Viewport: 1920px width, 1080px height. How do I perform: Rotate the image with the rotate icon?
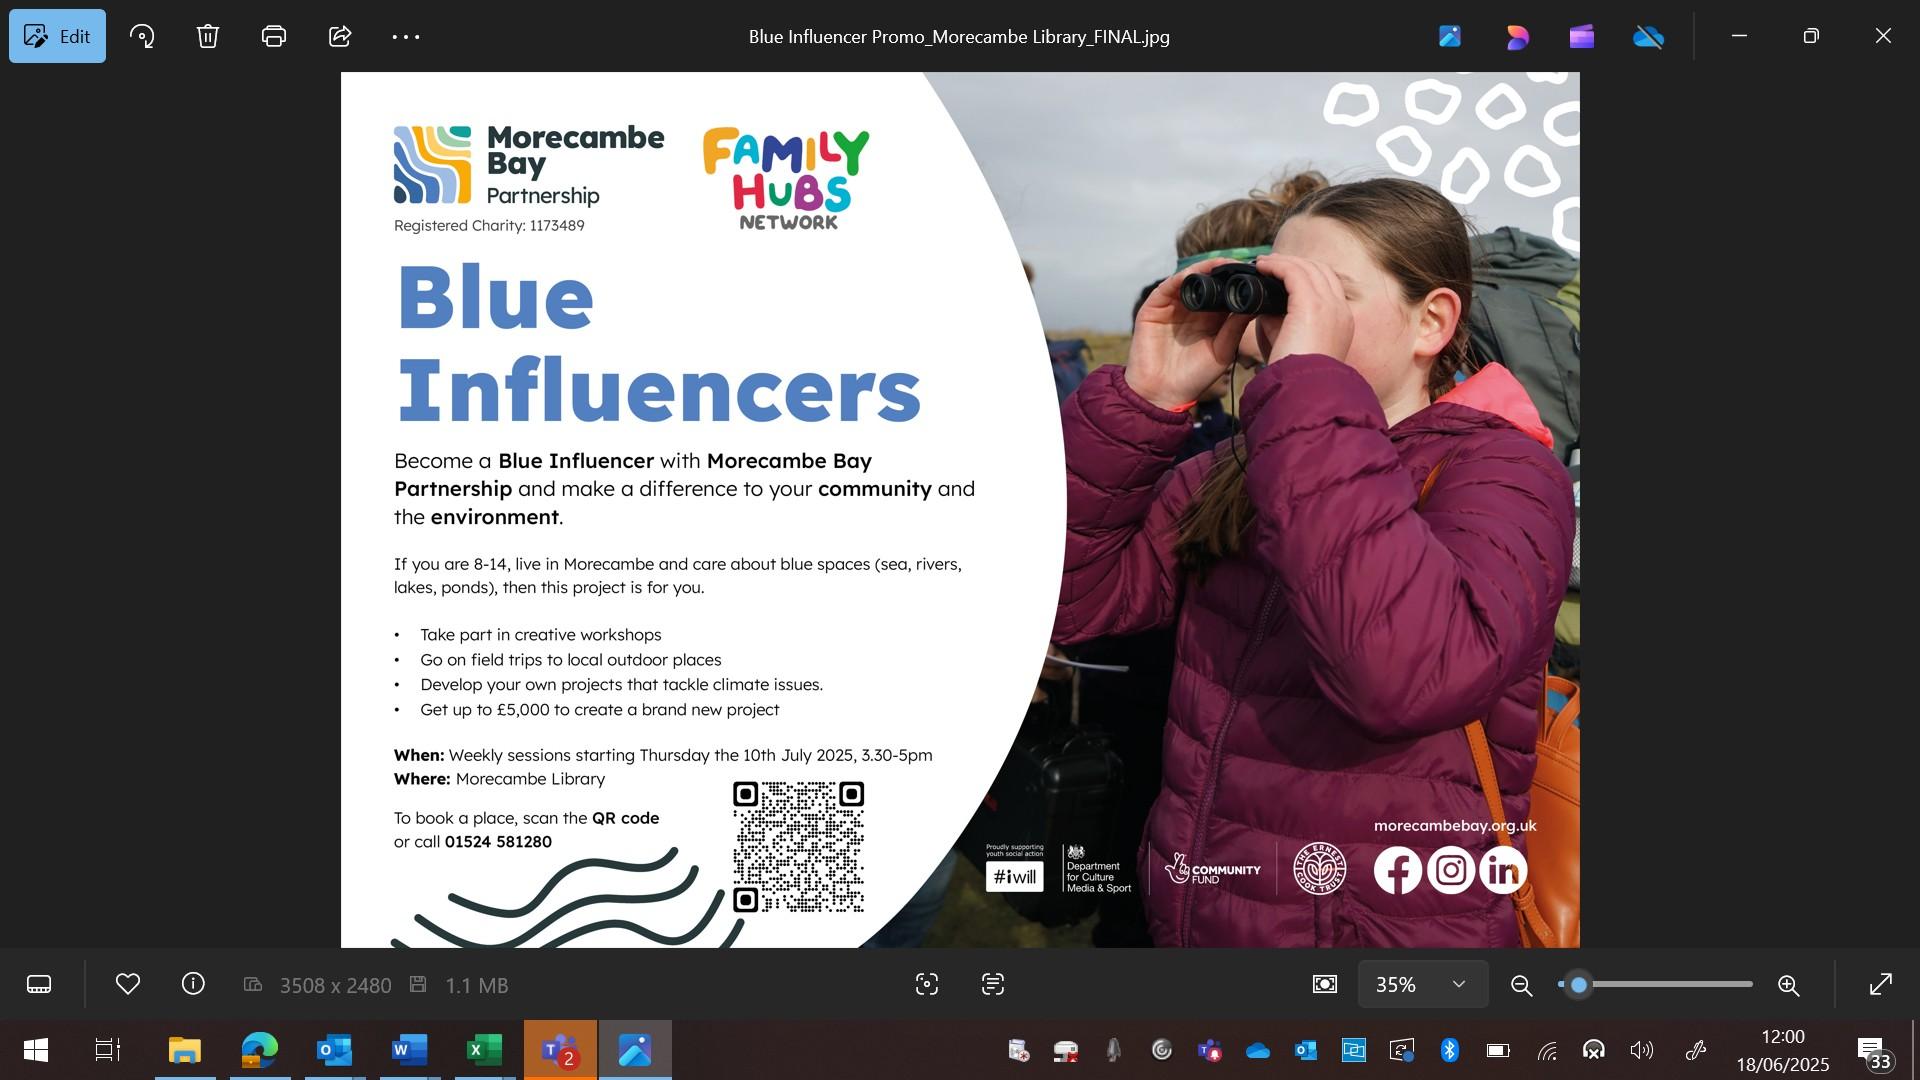[x=142, y=36]
